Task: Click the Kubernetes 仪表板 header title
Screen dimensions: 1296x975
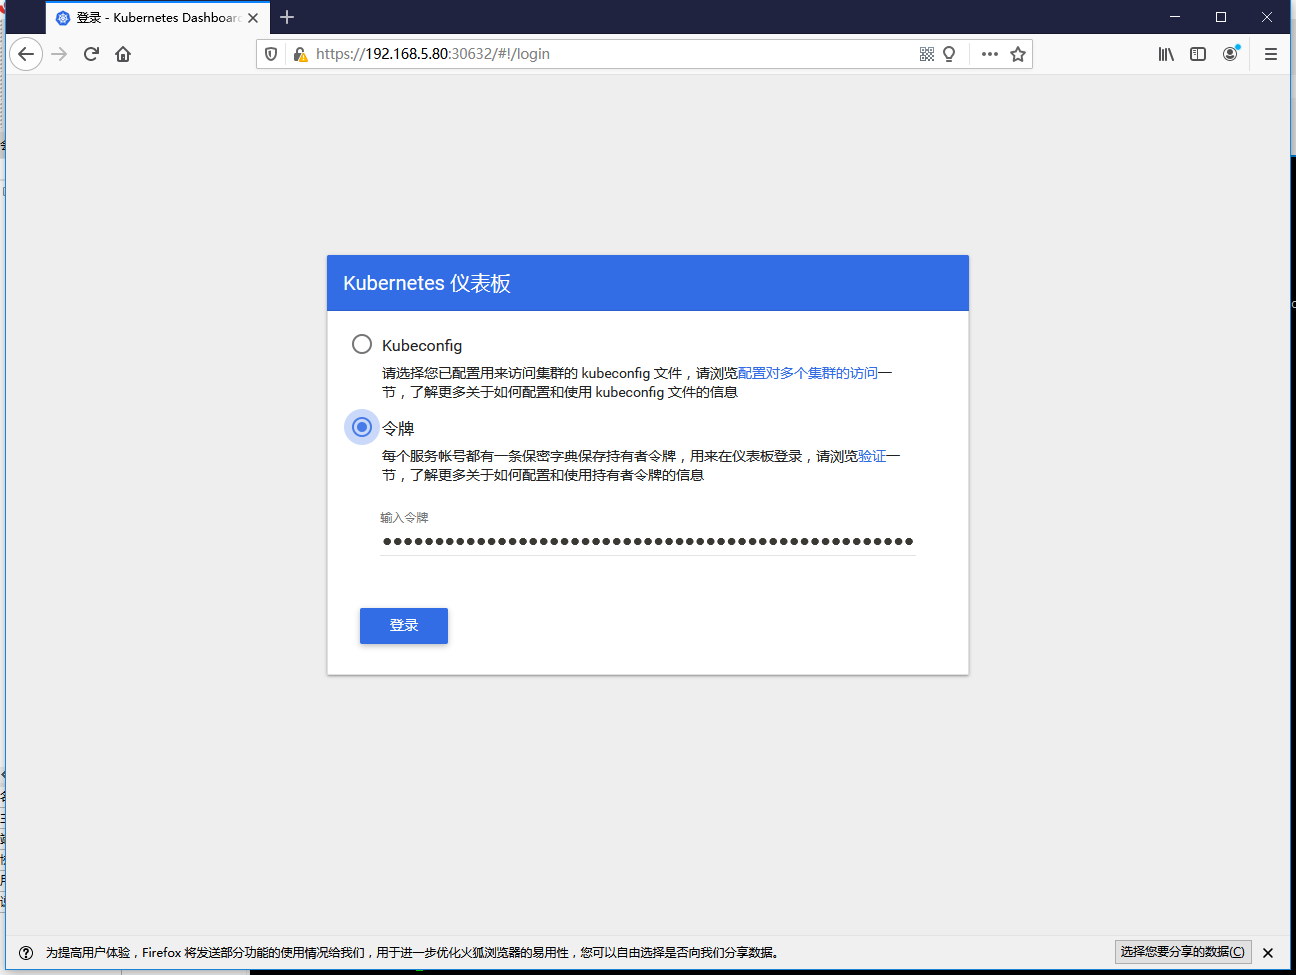Action: pos(427,283)
